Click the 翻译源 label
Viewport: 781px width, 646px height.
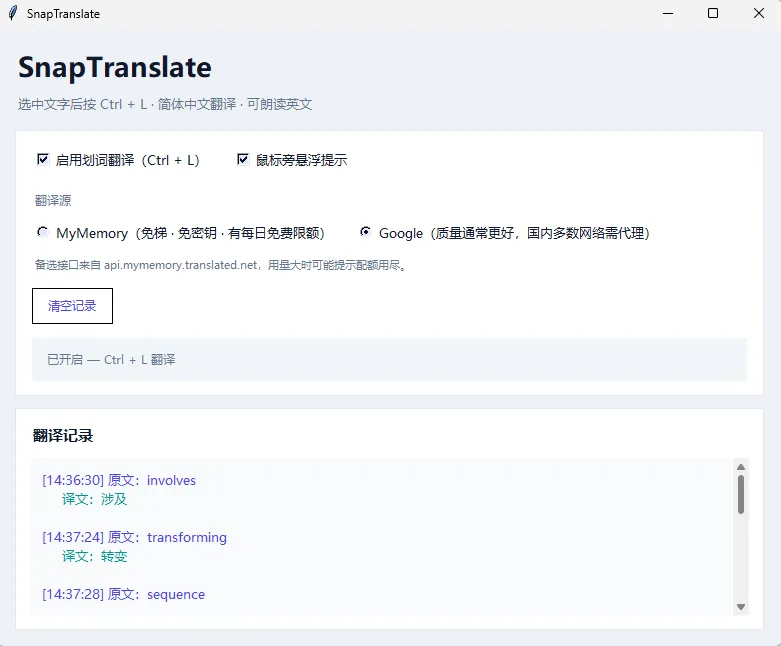(x=53, y=201)
